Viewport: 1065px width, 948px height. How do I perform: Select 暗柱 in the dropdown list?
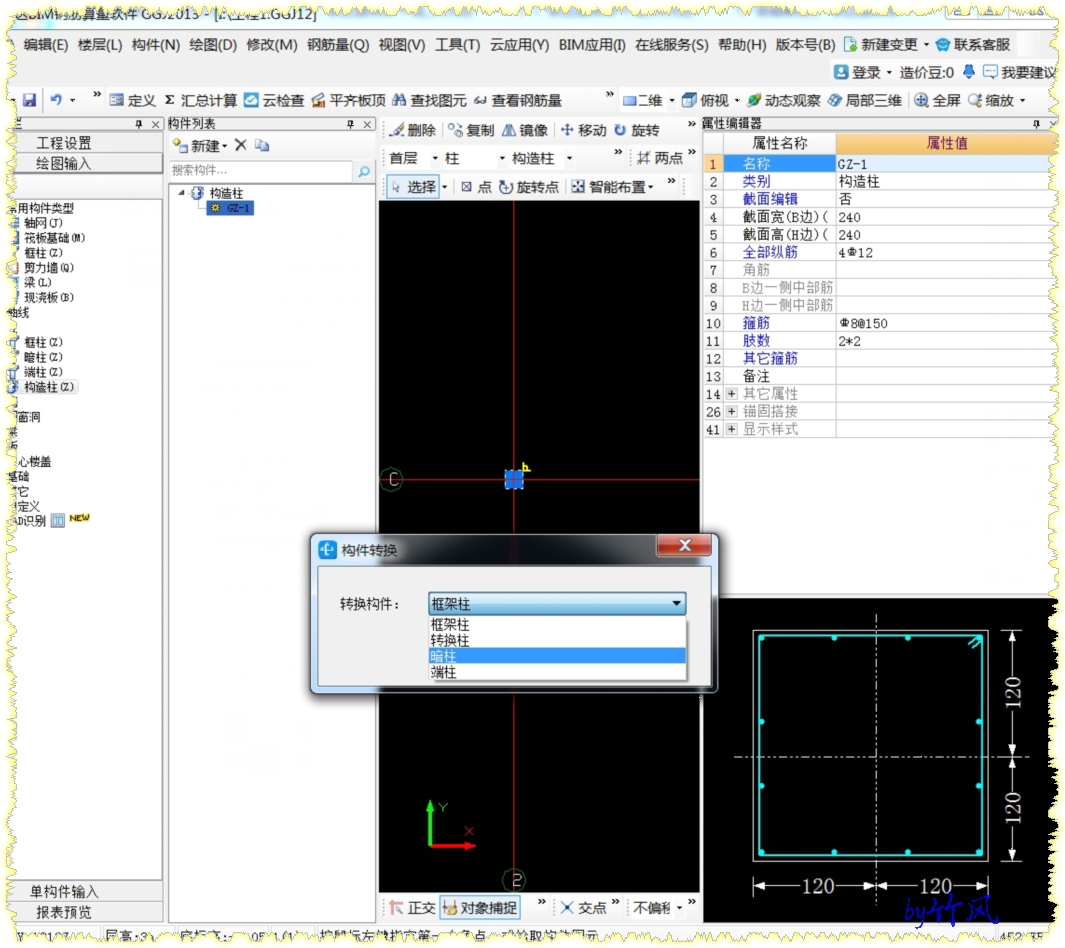click(557, 655)
